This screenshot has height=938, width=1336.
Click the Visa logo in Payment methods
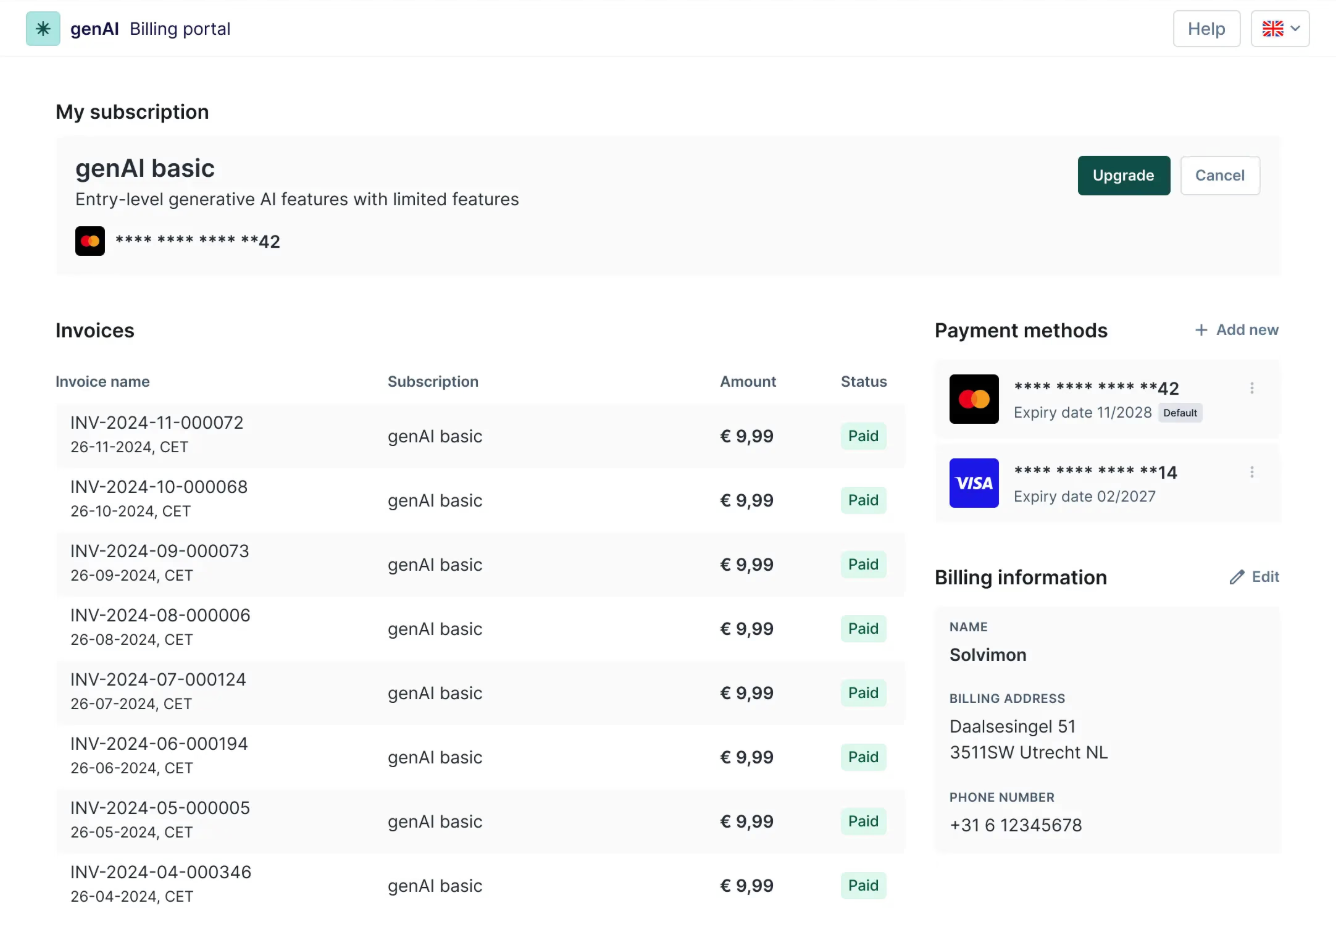pos(973,483)
